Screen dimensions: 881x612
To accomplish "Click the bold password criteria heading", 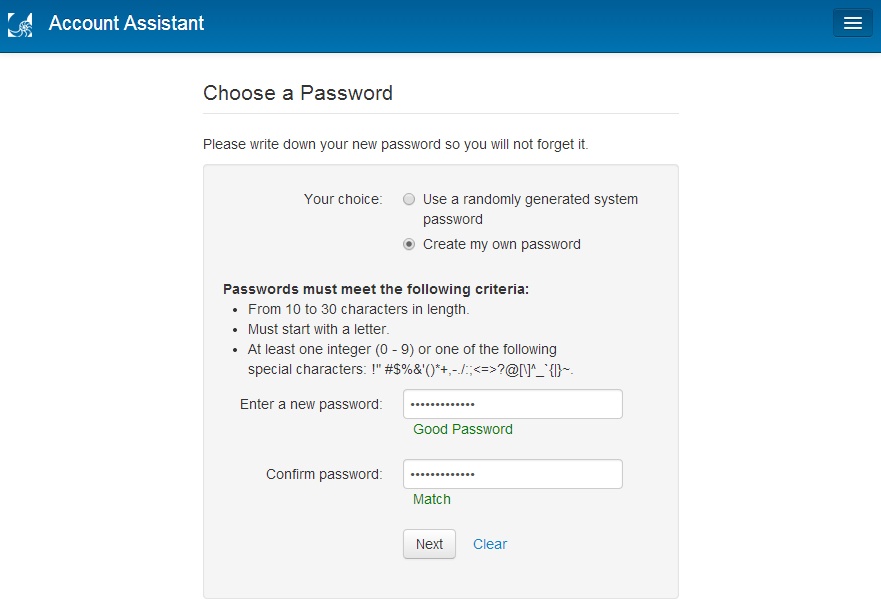I will (376, 289).
